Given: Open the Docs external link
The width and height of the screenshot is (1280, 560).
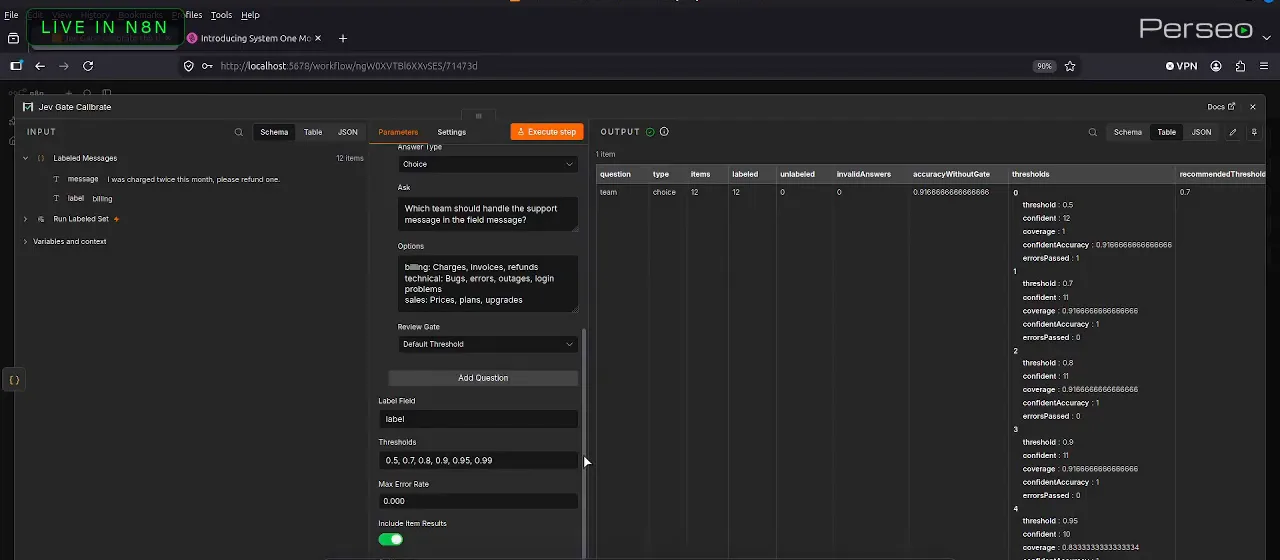Looking at the screenshot, I should [x=1221, y=107].
